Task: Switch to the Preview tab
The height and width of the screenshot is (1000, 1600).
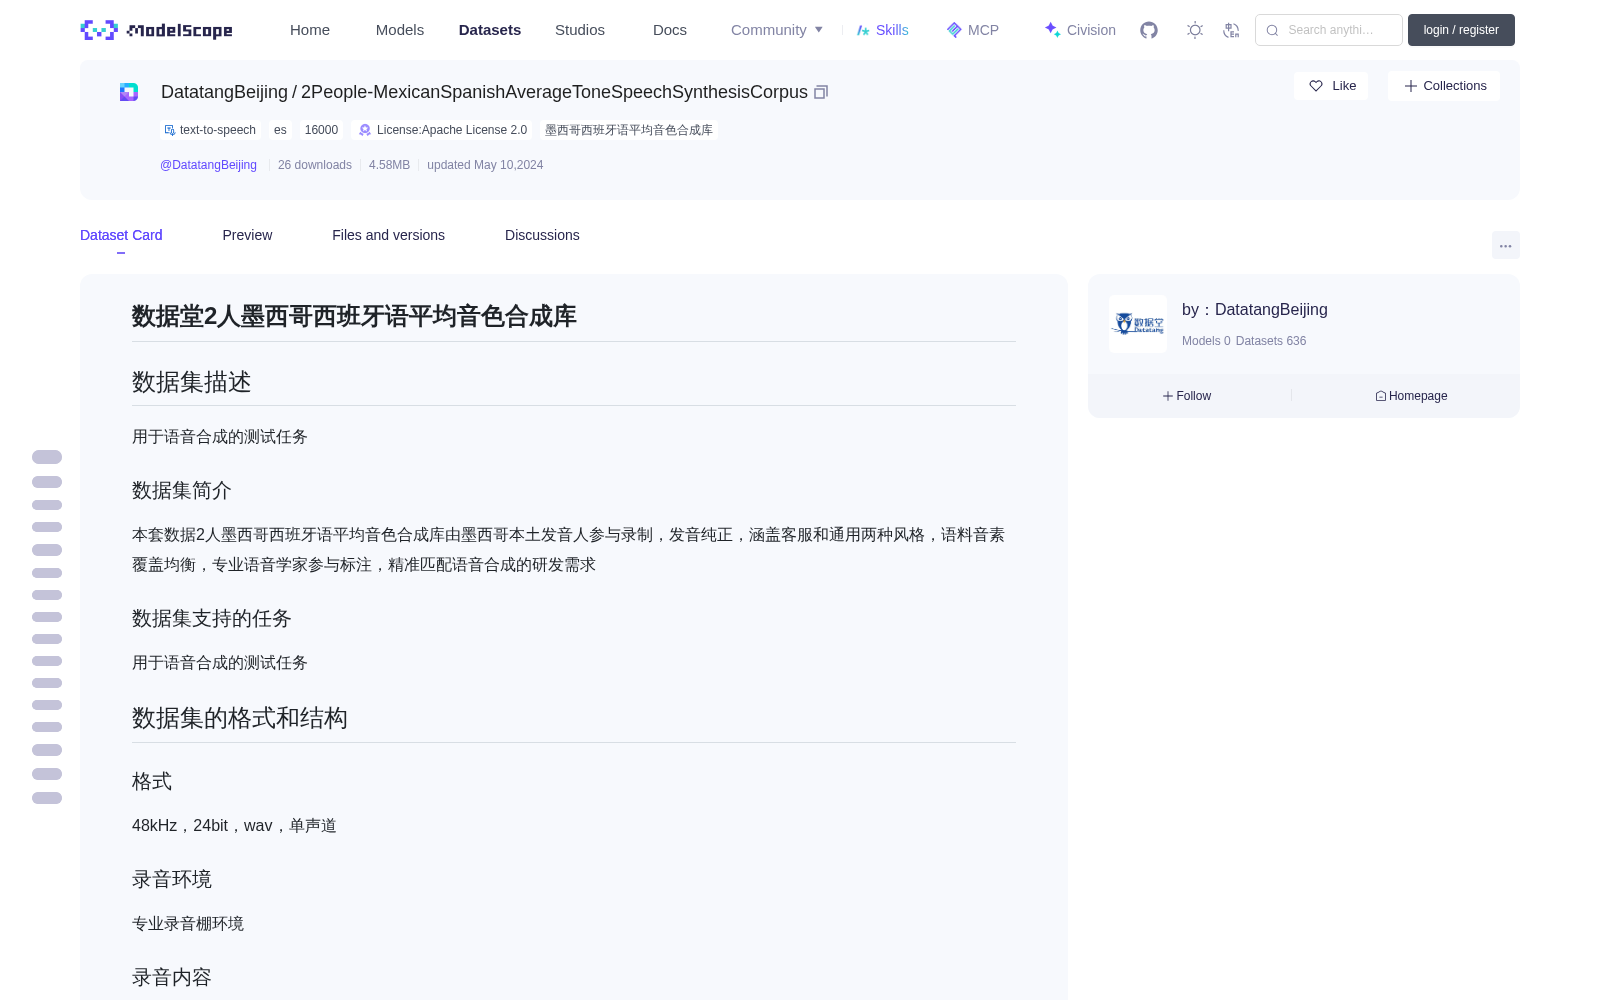Action: [247, 235]
